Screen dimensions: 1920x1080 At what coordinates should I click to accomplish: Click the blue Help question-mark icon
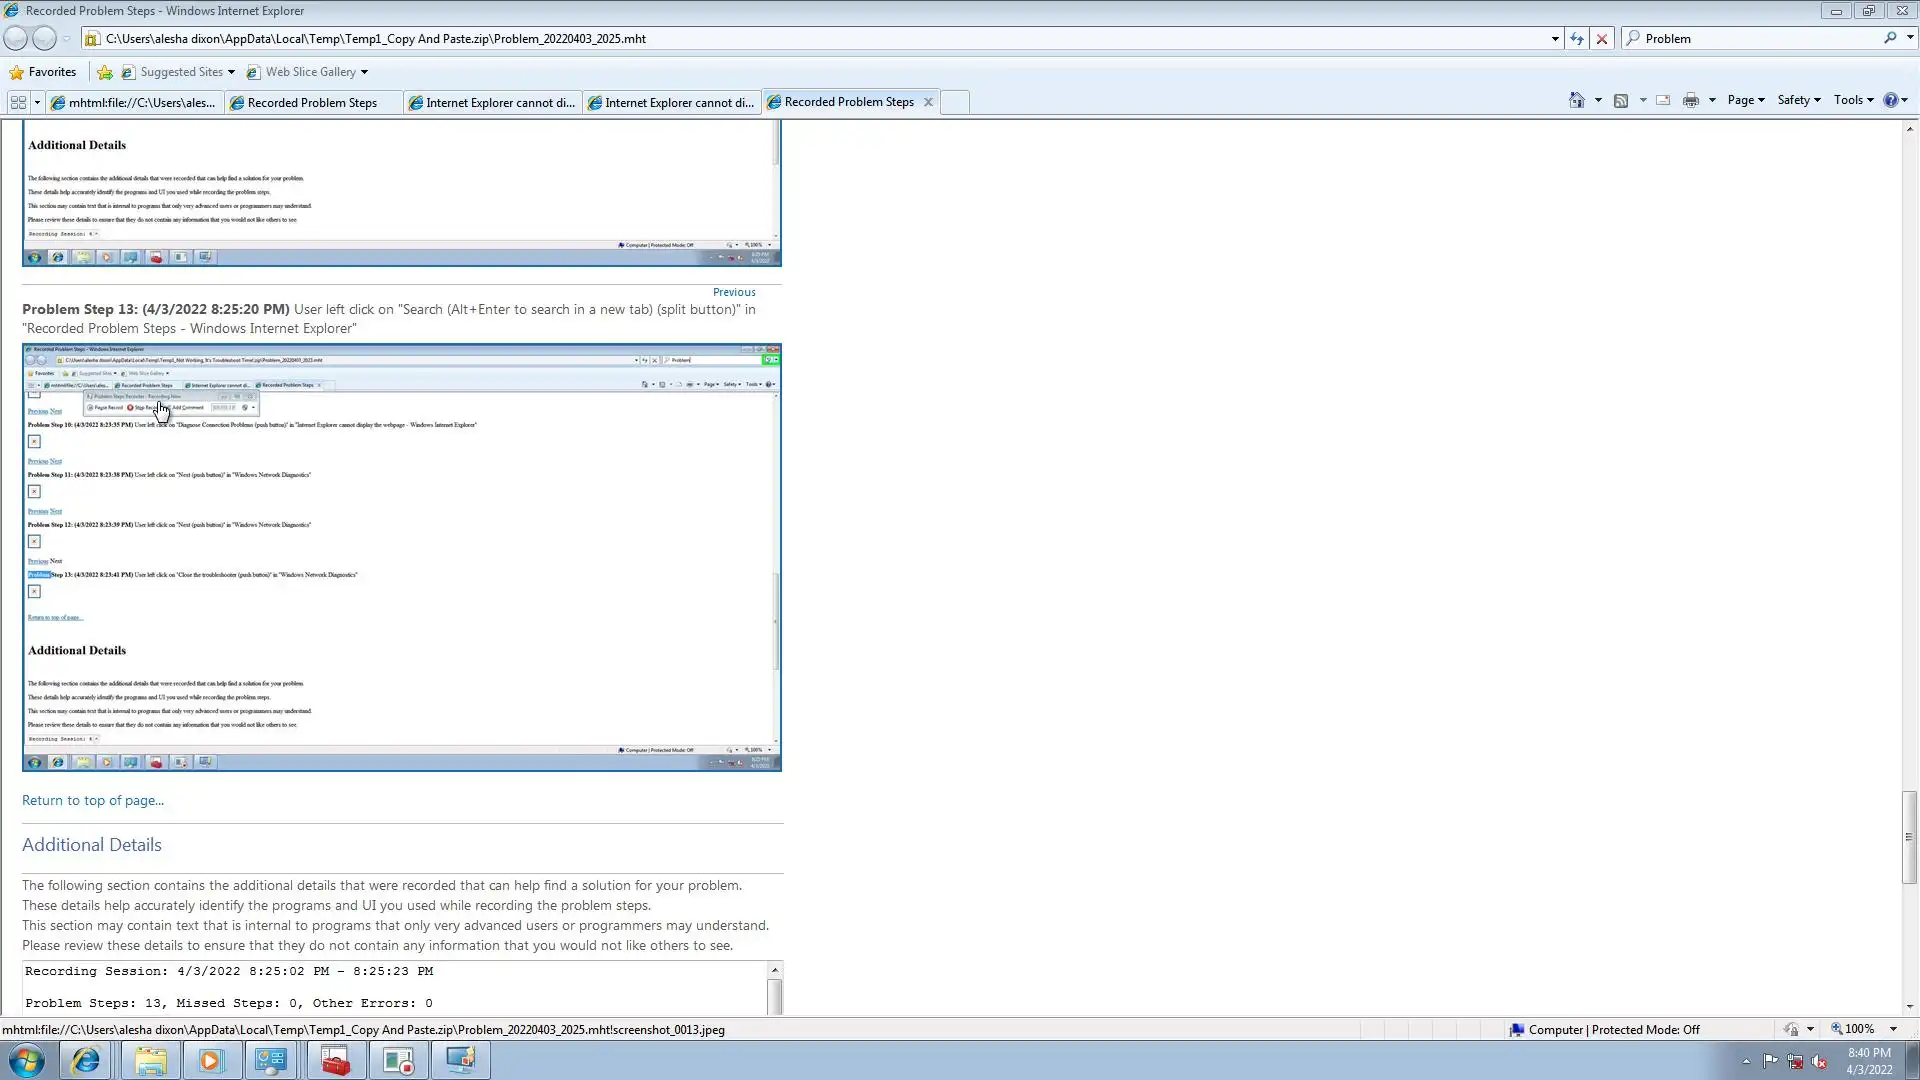coord(1890,100)
